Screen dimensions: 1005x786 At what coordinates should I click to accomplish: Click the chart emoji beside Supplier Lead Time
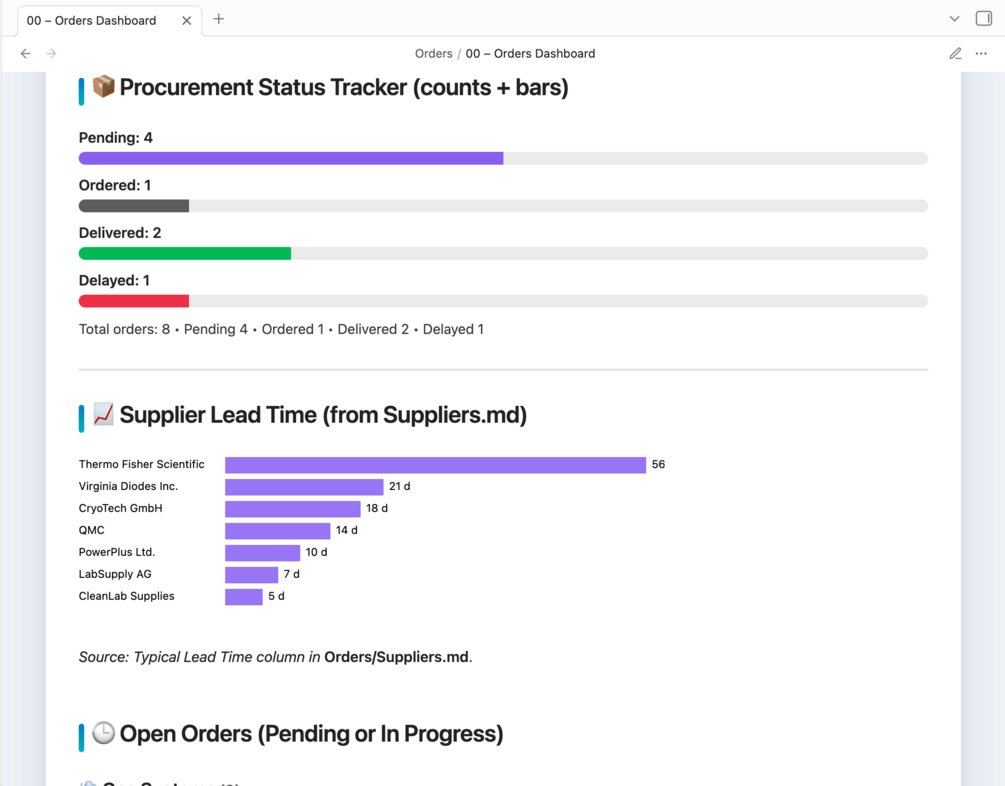(x=103, y=414)
